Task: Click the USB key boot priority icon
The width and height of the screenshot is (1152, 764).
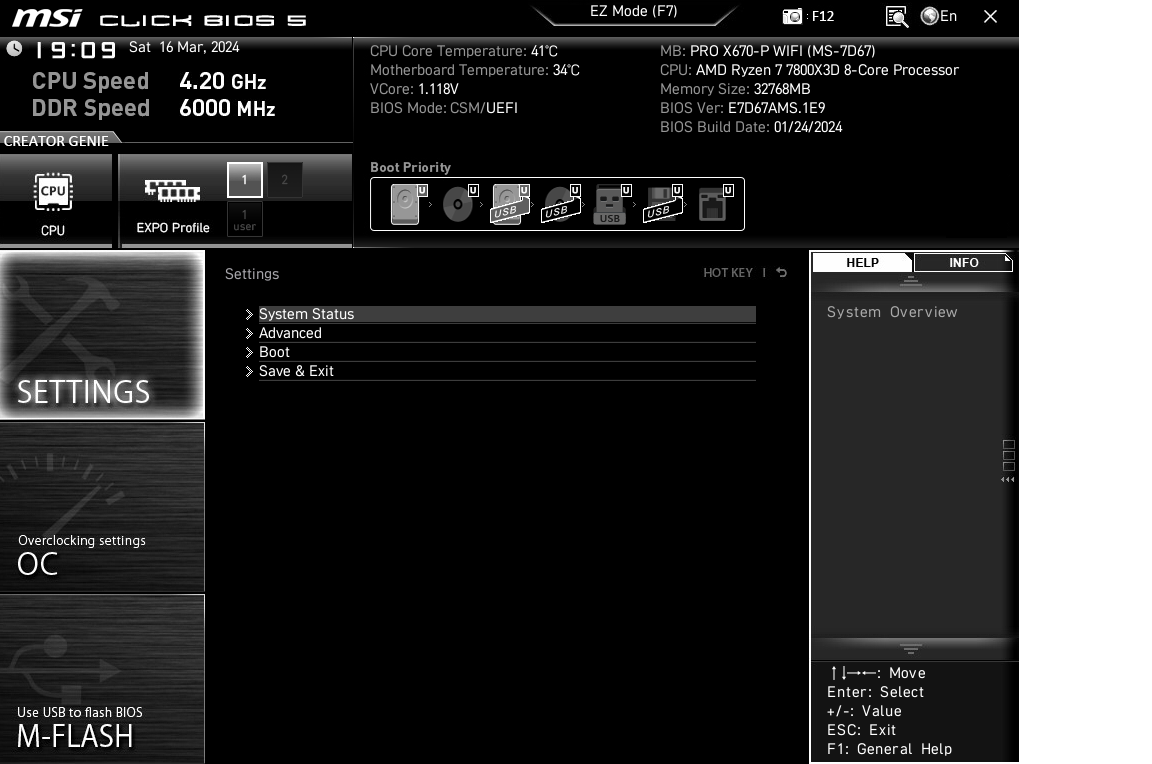Action: coord(612,204)
